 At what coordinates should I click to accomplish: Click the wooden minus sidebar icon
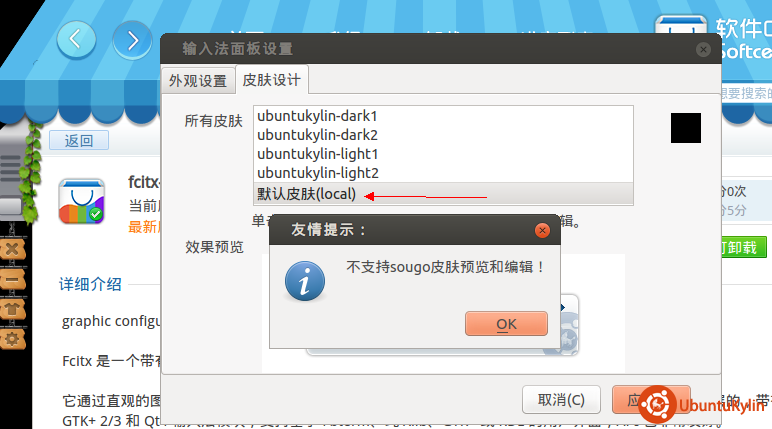click(x=12, y=279)
